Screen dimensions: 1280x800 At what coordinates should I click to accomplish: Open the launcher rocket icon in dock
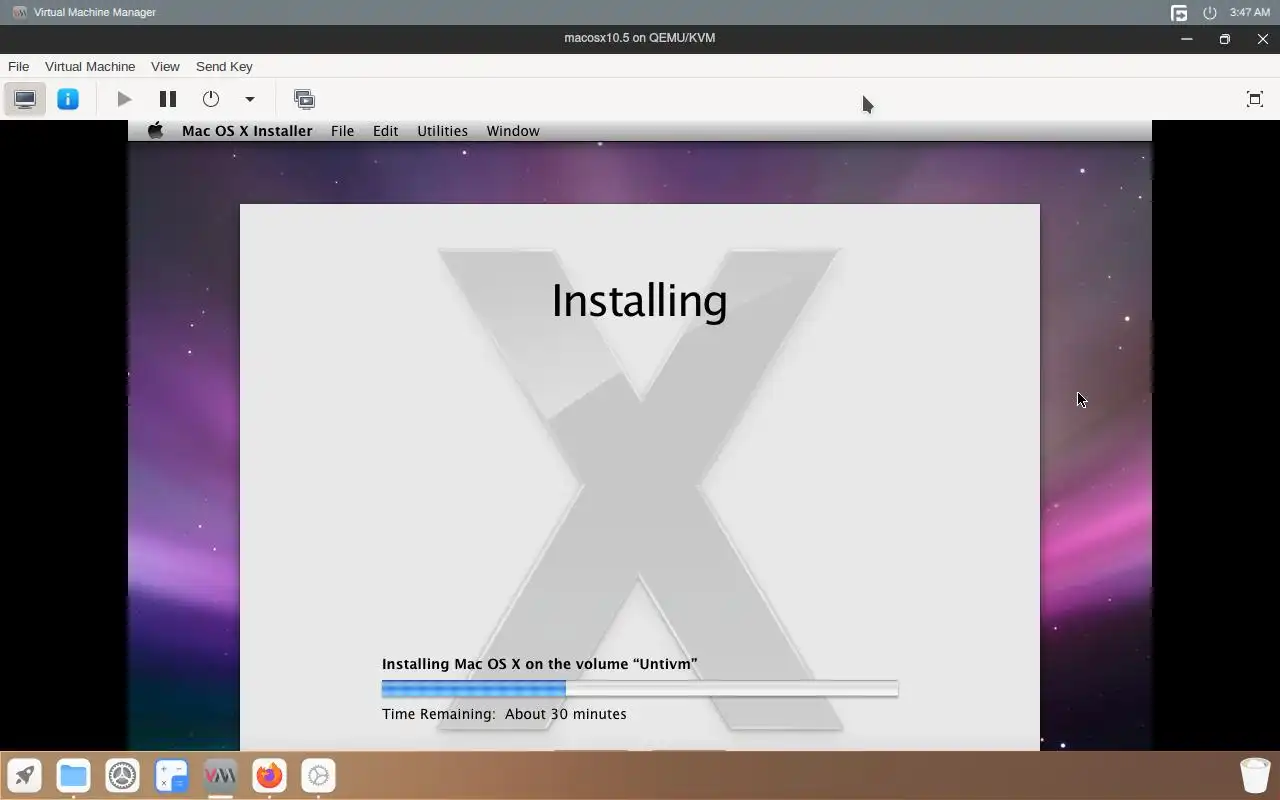25,775
